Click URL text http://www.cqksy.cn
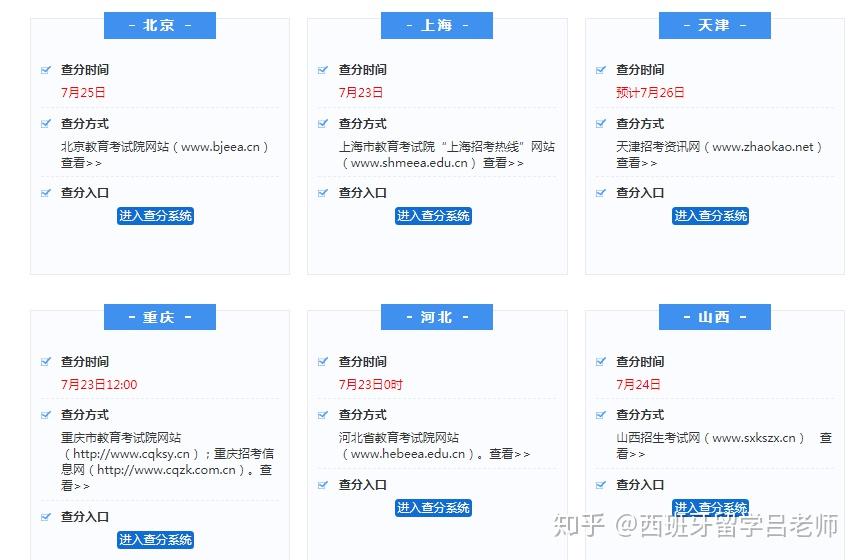Screen dimensions: 860x560 [131, 454]
